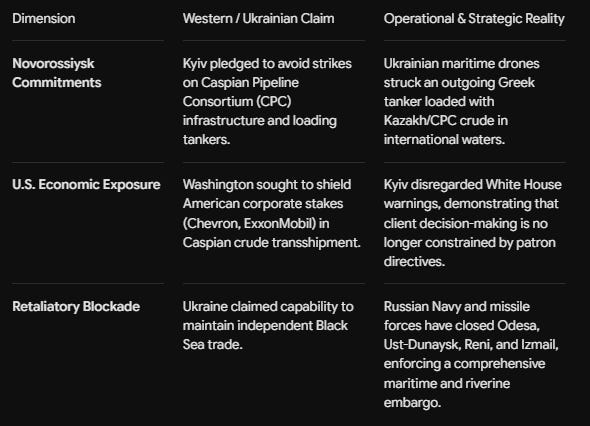Click the Russian Navy and missile forces cell

pos(471,354)
